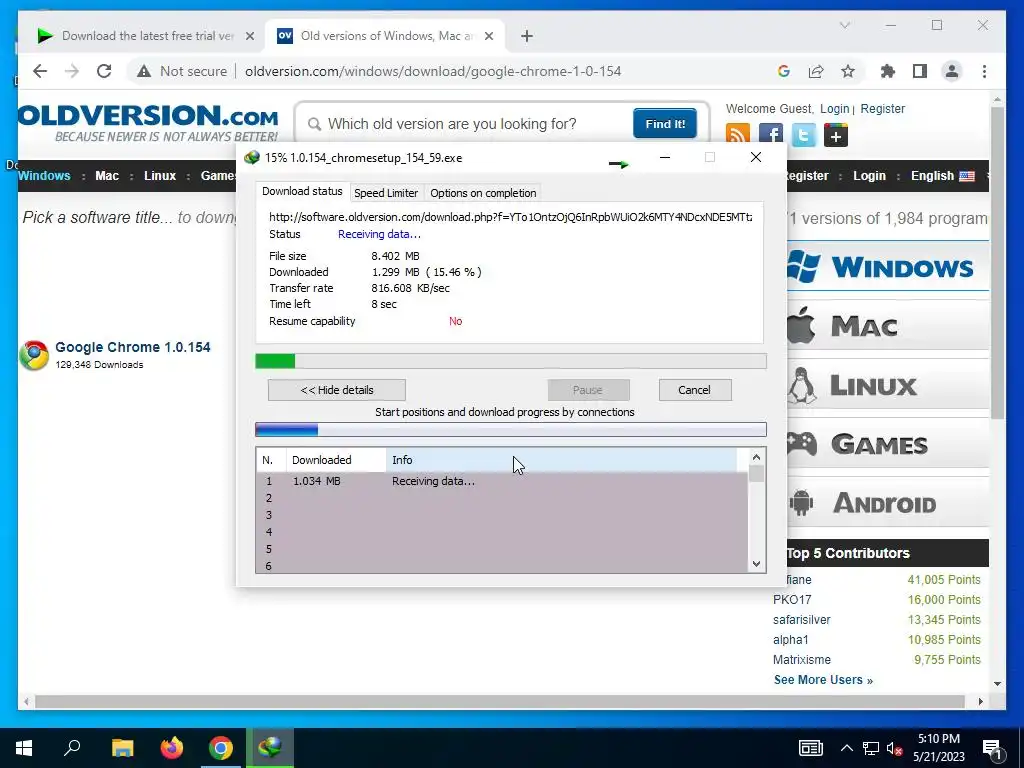Click the blue connections progress bar

pos(511,430)
